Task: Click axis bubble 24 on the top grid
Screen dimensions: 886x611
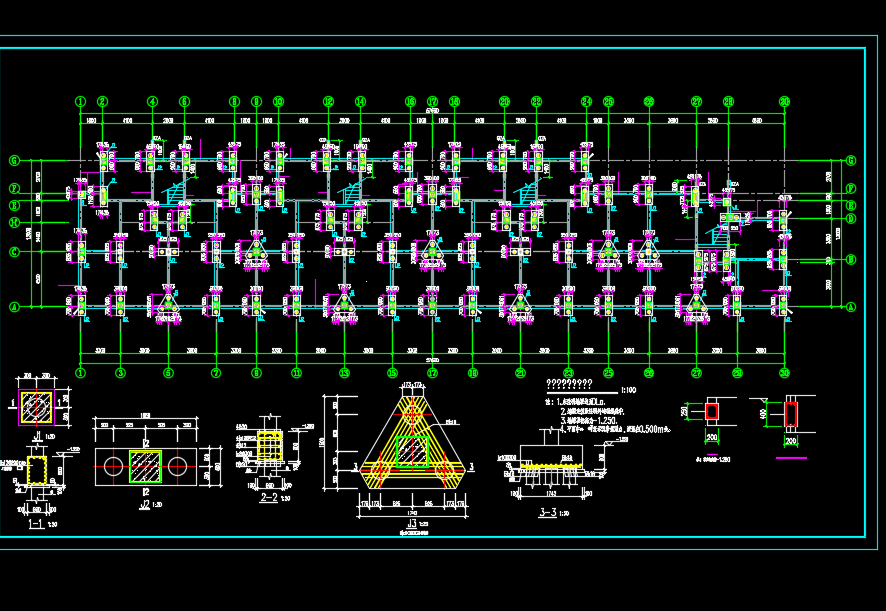Action: [587, 102]
